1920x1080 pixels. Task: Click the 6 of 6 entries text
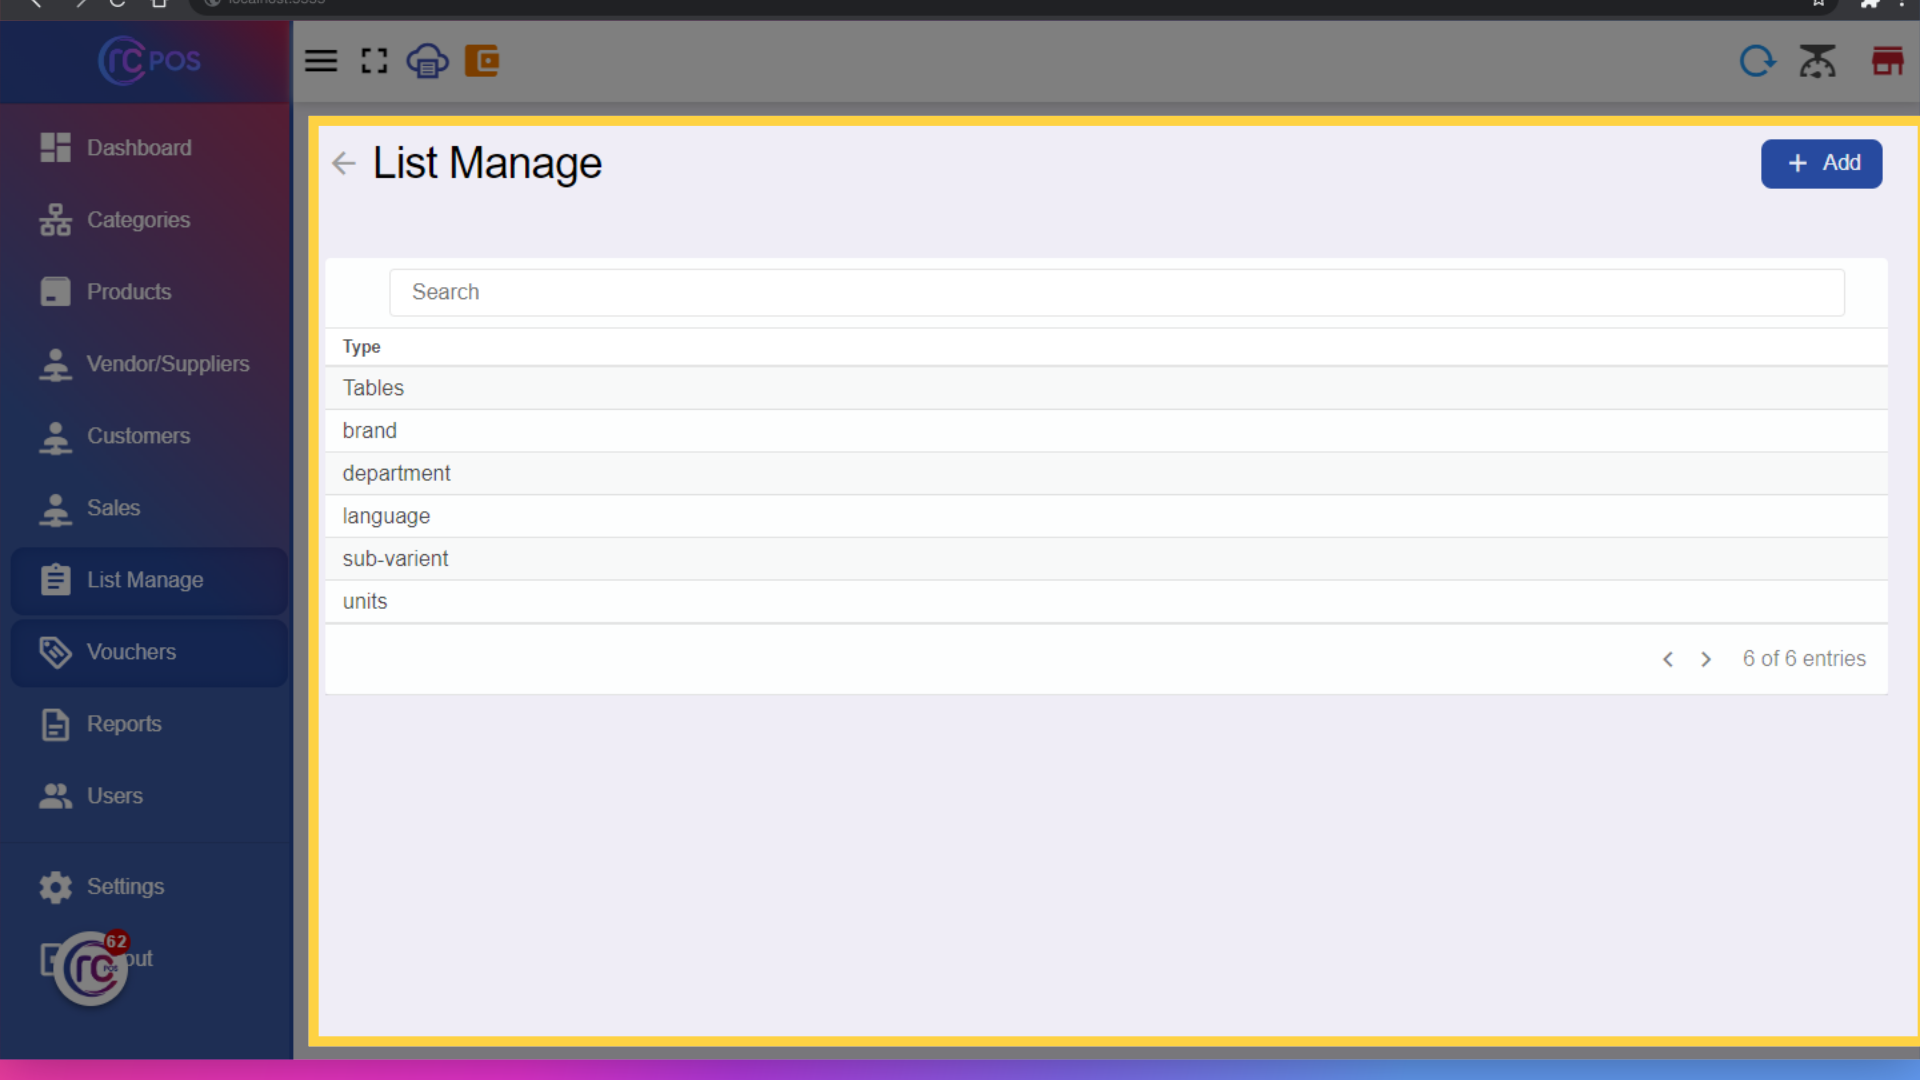[1804, 659]
